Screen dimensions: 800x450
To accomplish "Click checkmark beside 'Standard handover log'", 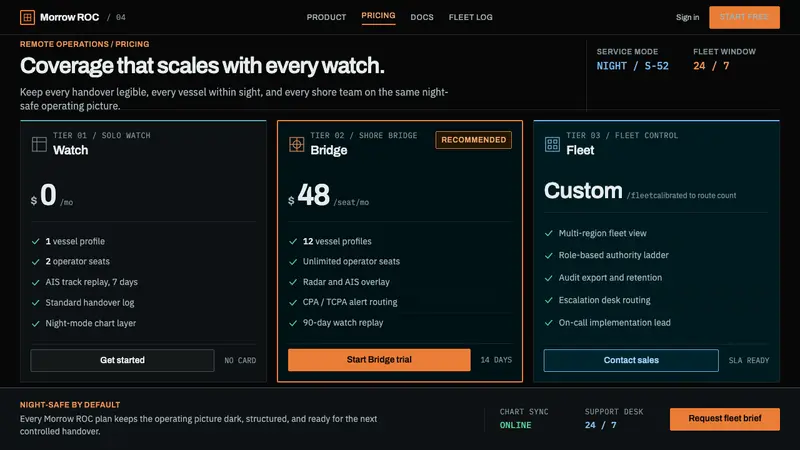I will [x=36, y=303].
